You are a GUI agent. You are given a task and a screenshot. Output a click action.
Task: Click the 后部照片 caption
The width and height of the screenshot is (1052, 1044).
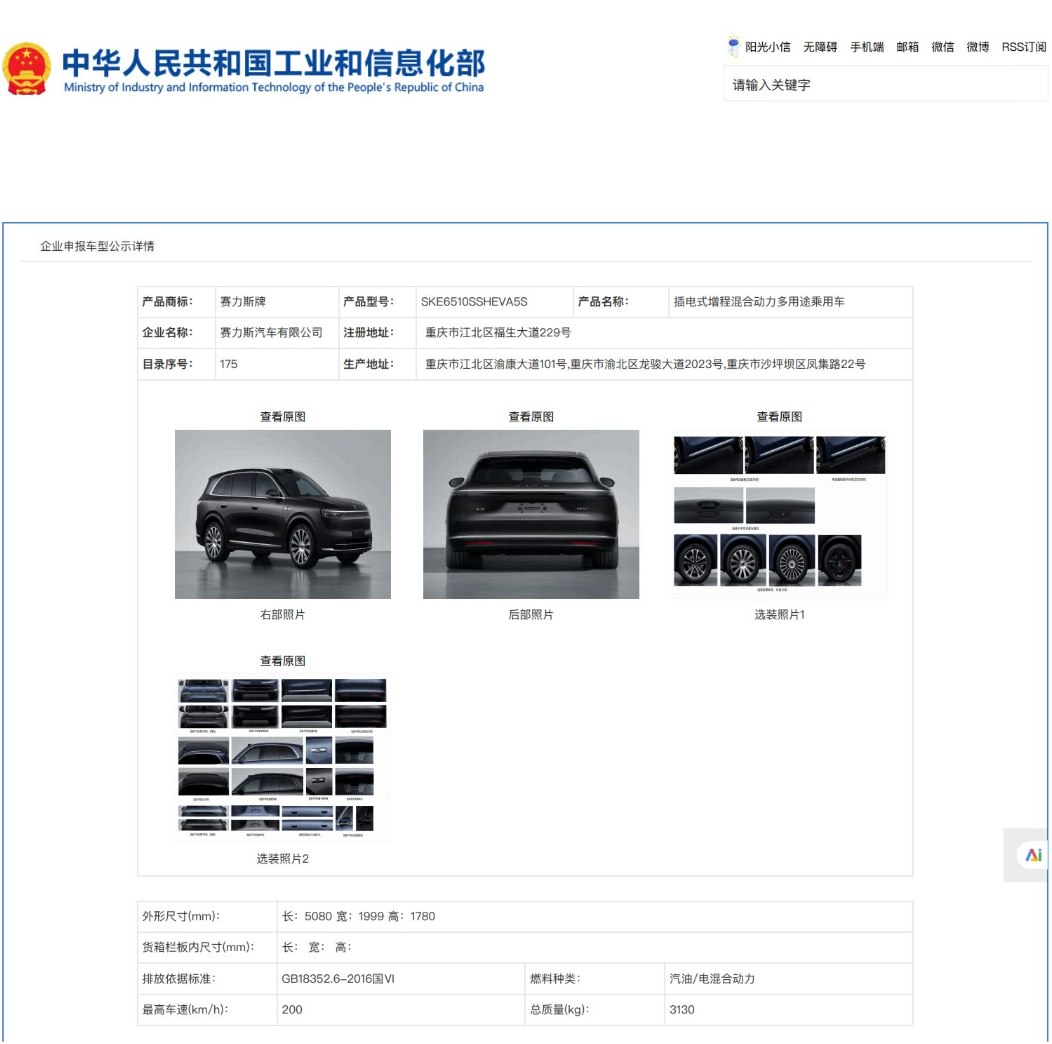pos(531,615)
